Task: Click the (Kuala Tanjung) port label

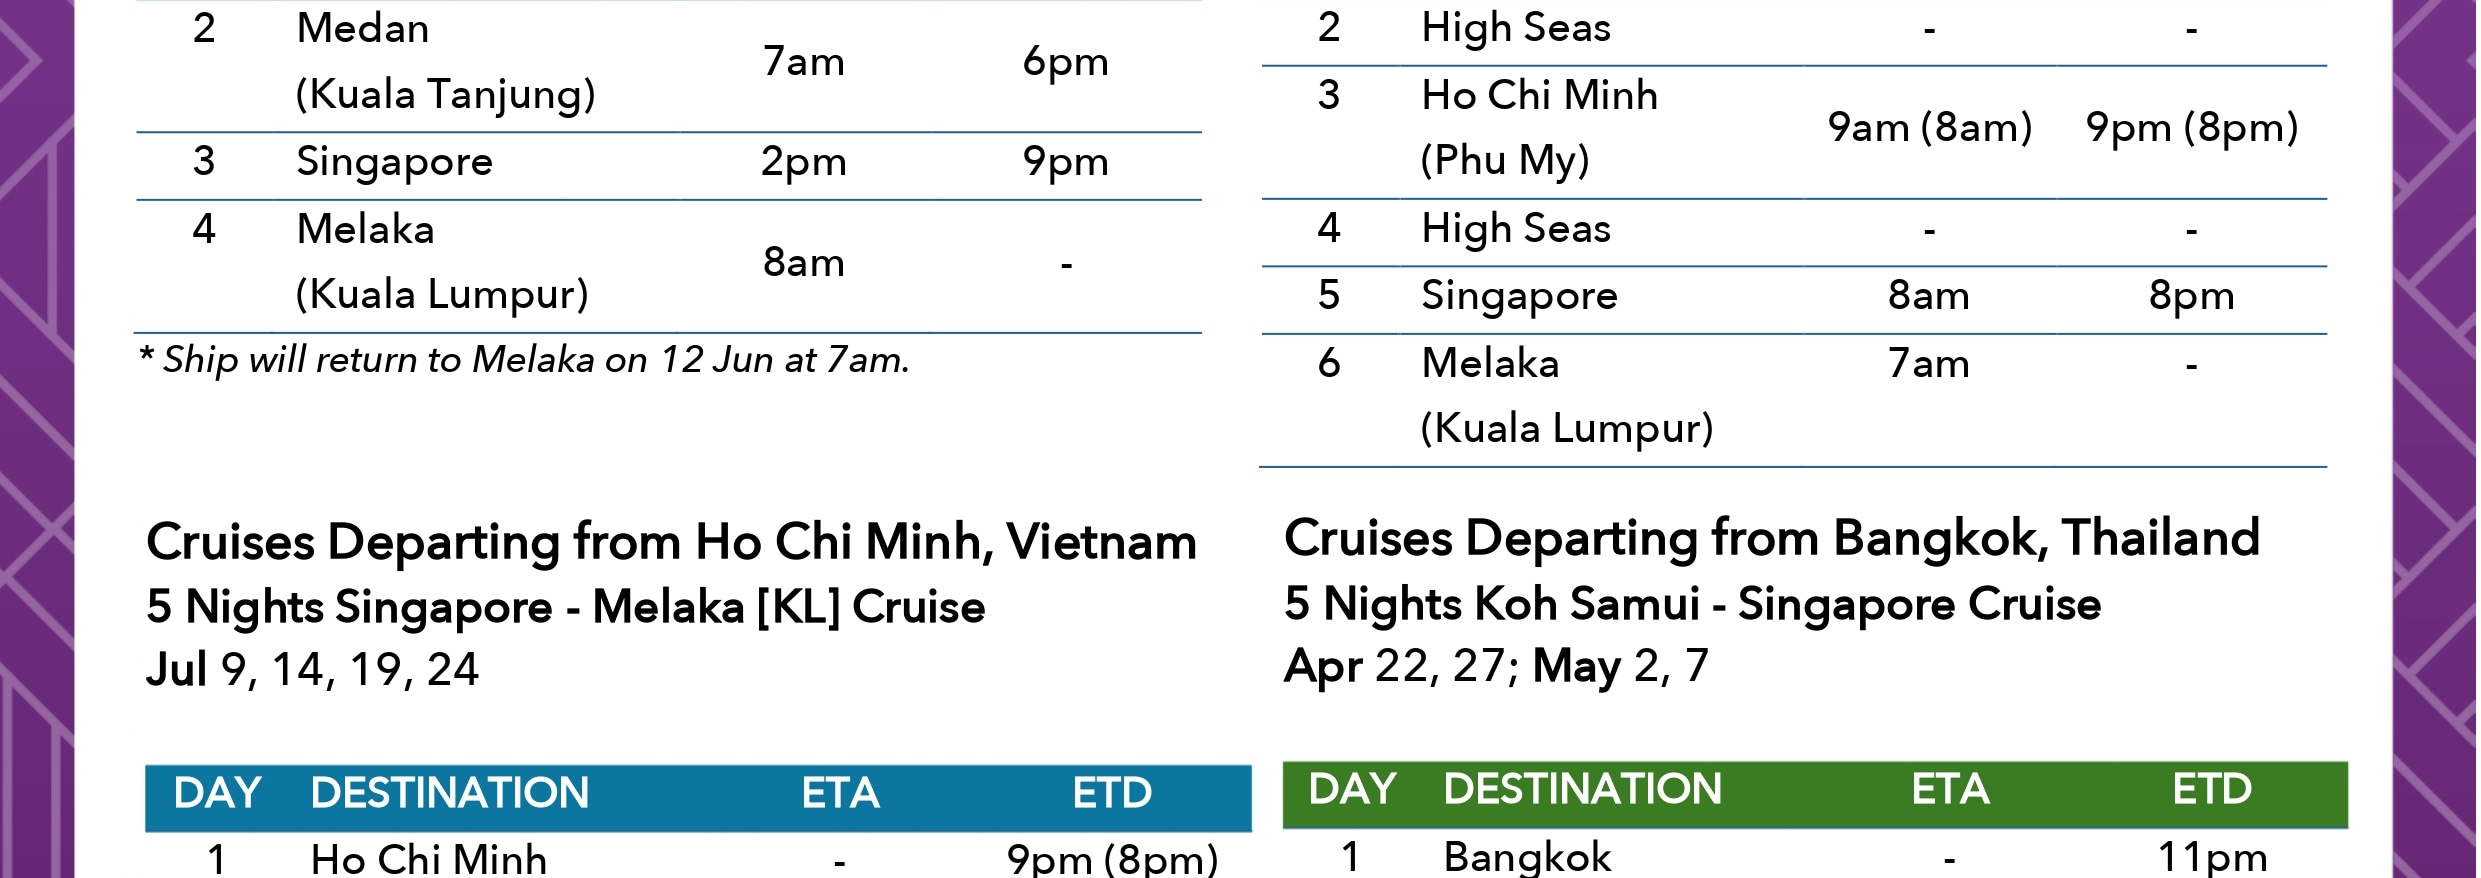Action: (445, 95)
